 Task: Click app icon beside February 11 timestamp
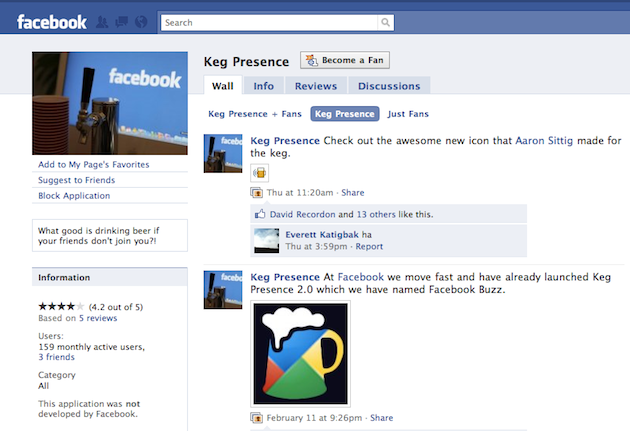[256, 418]
